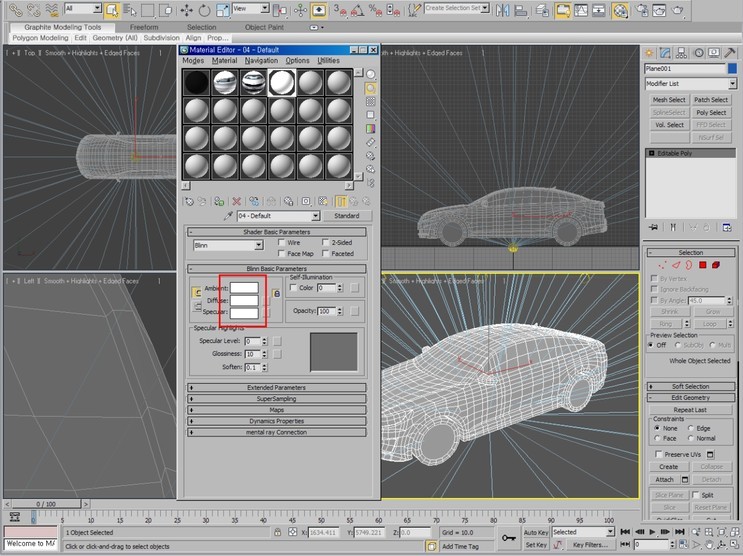Open the Motion panel tab icon
The image size is (743, 556).
[698, 53]
